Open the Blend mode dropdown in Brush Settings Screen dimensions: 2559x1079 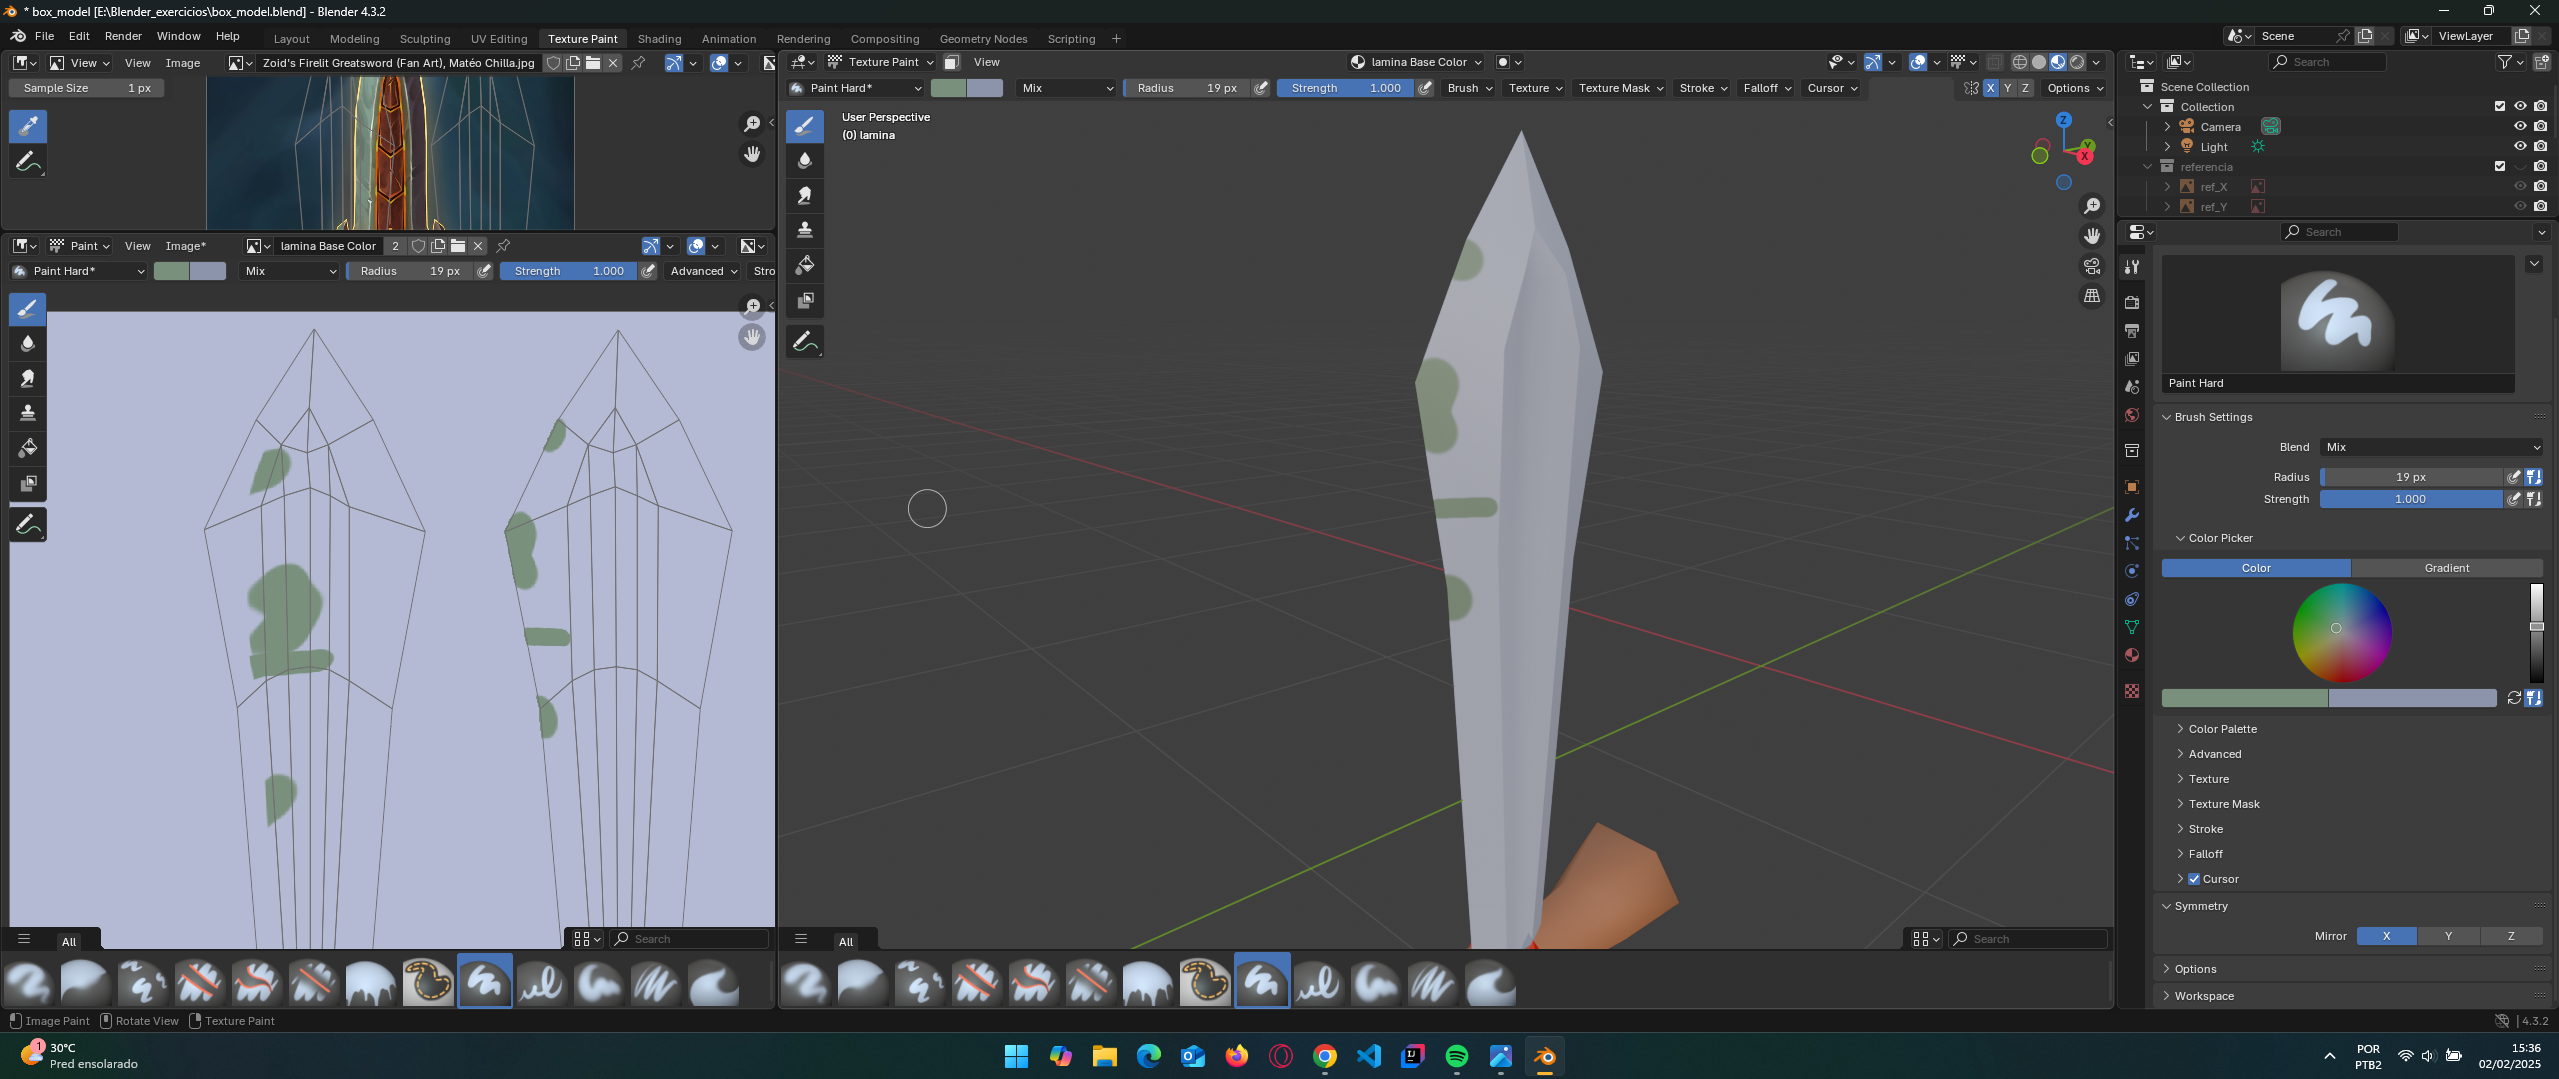[x=2431, y=447]
